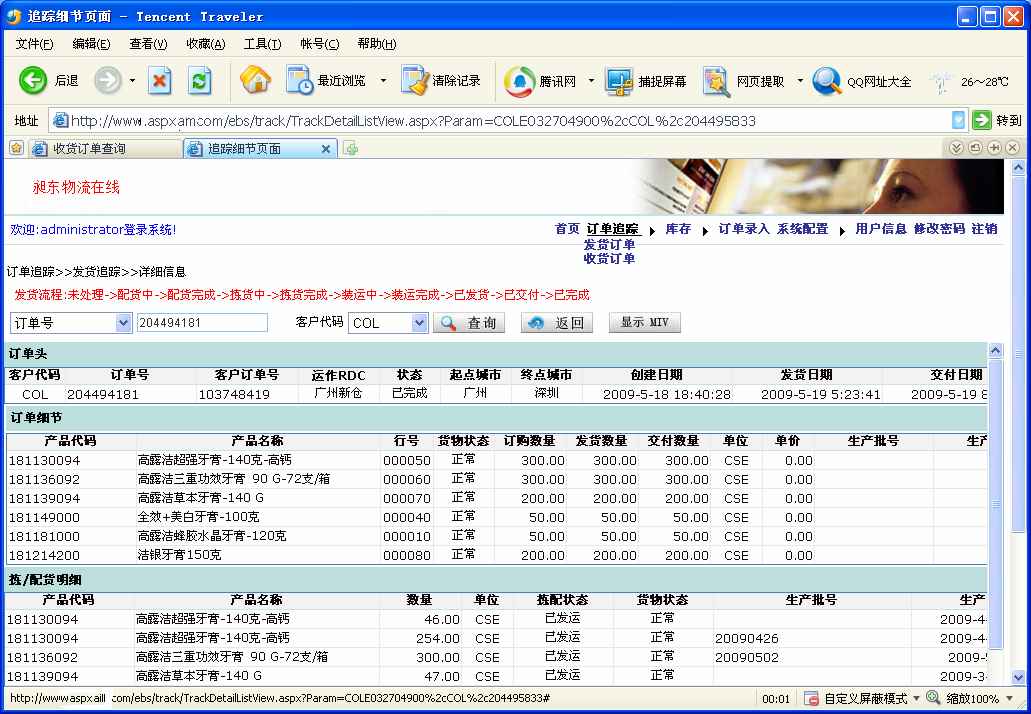1031x714 pixels.
Task: Open the 工具(T) menu
Action: [262, 44]
